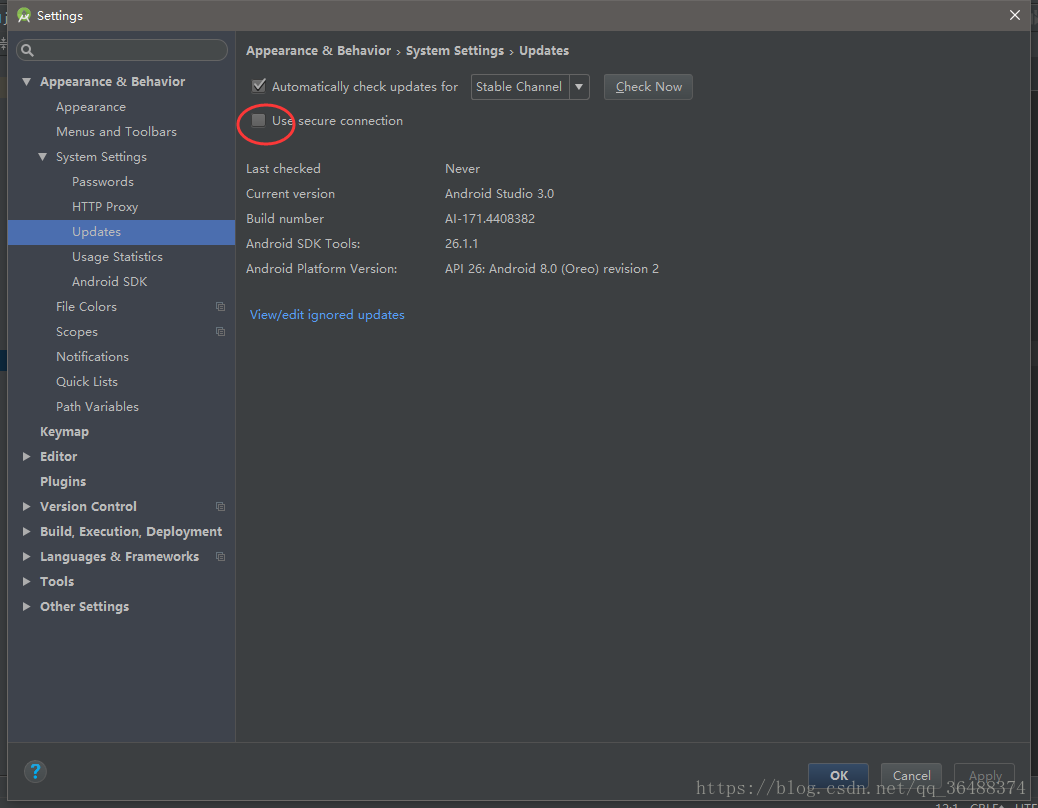This screenshot has height=808, width=1038.
Task: Open File Colors settings
Action: pyautogui.click(x=86, y=306)
